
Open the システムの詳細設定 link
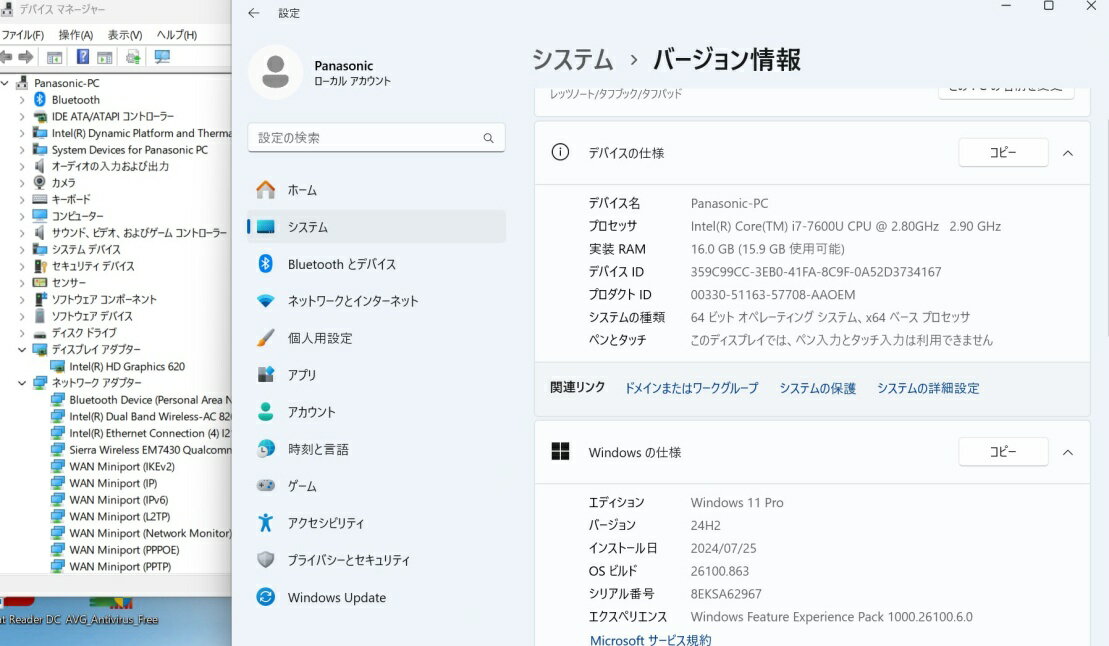point(927,388)
